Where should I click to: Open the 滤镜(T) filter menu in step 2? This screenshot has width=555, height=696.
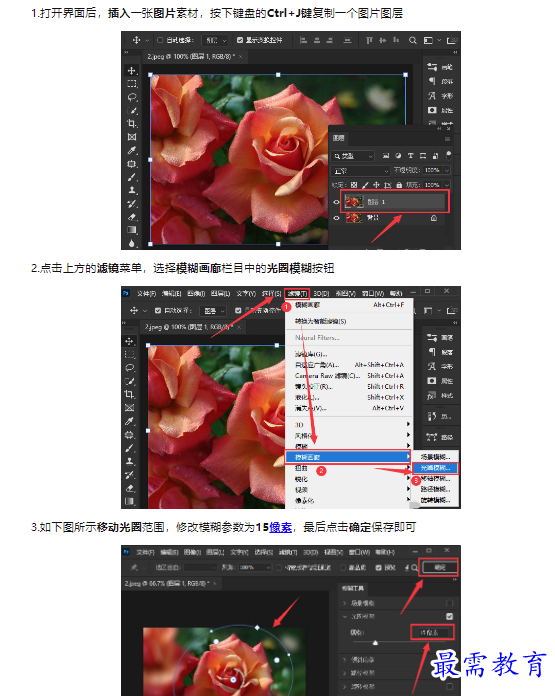tap(297, 293)
